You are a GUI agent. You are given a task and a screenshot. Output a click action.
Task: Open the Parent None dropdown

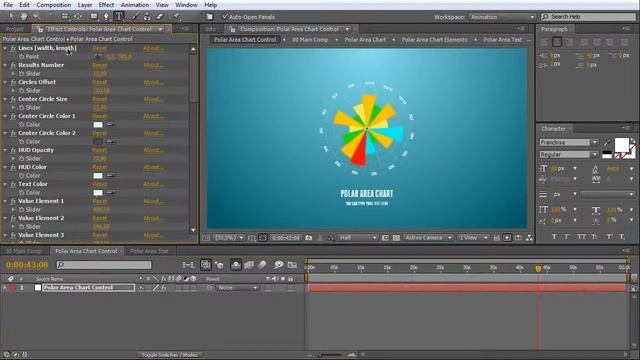click(238, 288)
